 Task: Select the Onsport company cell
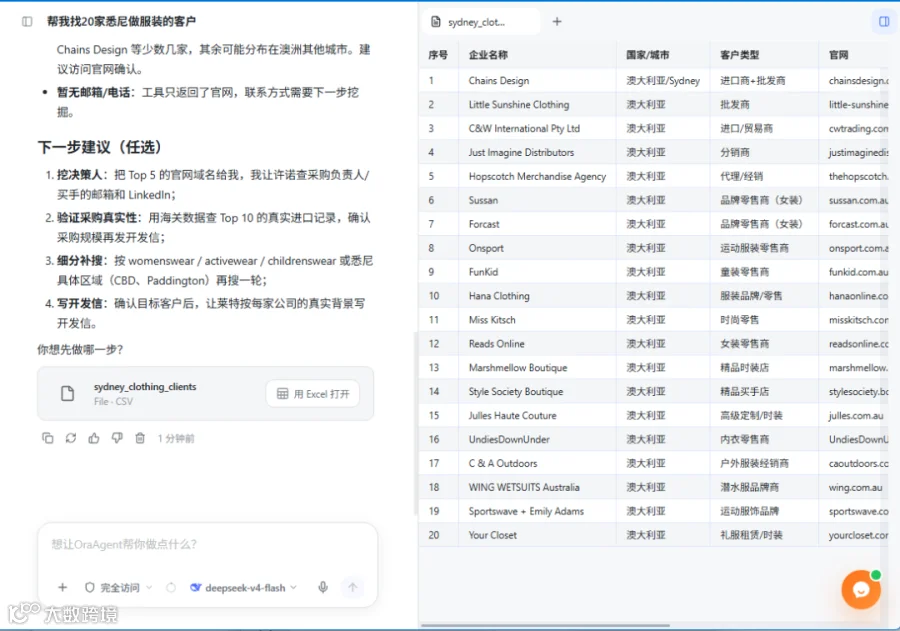pos(537,248)
